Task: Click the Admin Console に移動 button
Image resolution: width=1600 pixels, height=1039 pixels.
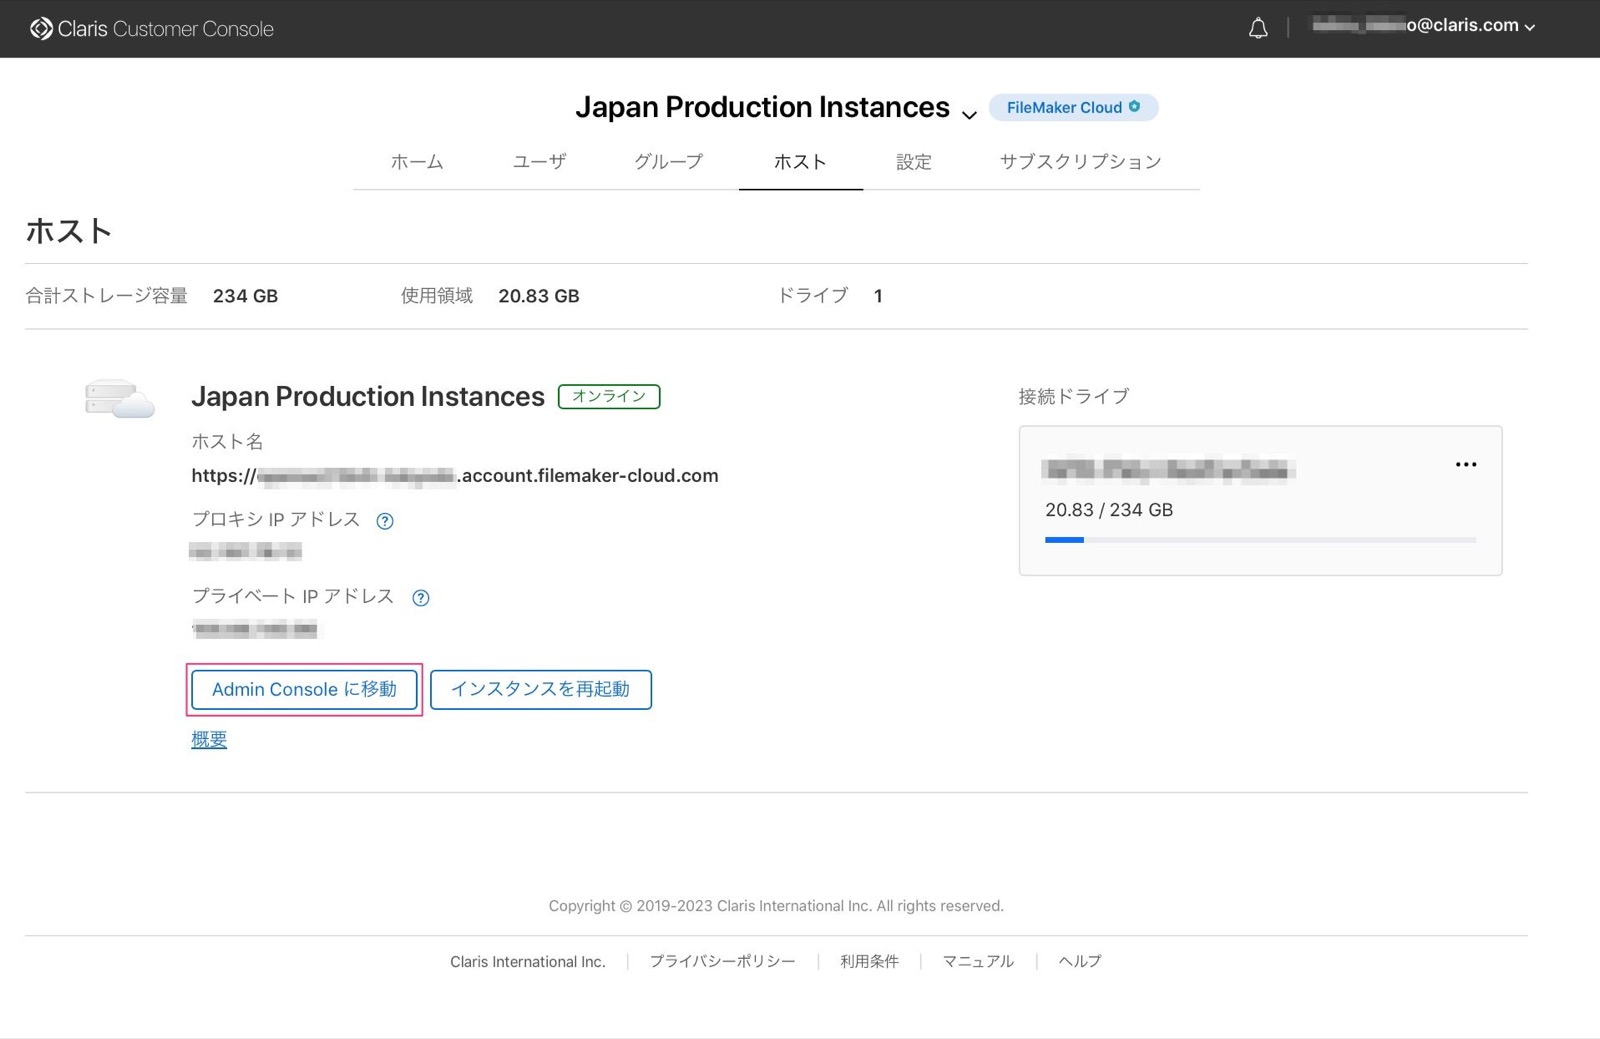Action: (304, 689)
